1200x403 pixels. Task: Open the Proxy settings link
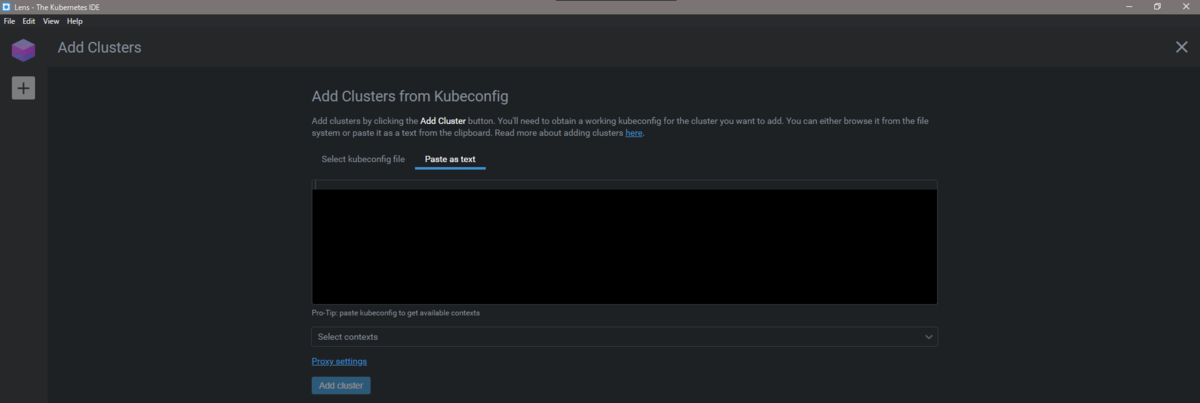click(x=339, y=361)
